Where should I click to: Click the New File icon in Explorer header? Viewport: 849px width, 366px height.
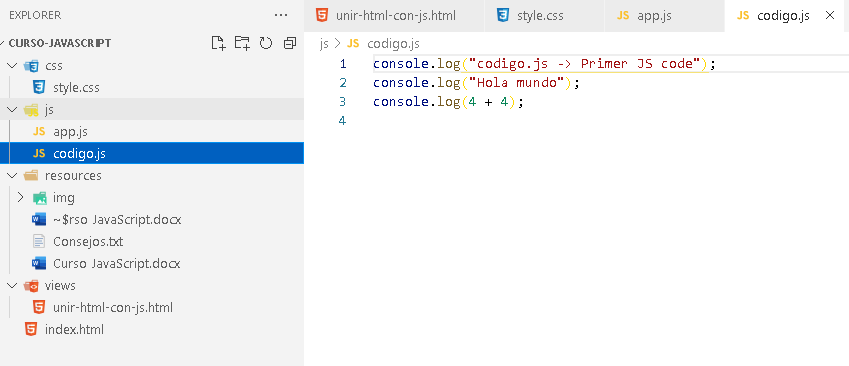pos(218,43)
